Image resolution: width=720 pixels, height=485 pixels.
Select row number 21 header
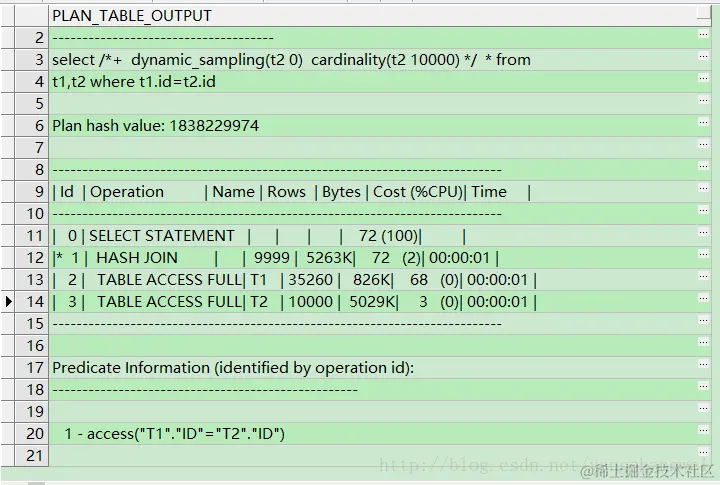pos(31,456)
